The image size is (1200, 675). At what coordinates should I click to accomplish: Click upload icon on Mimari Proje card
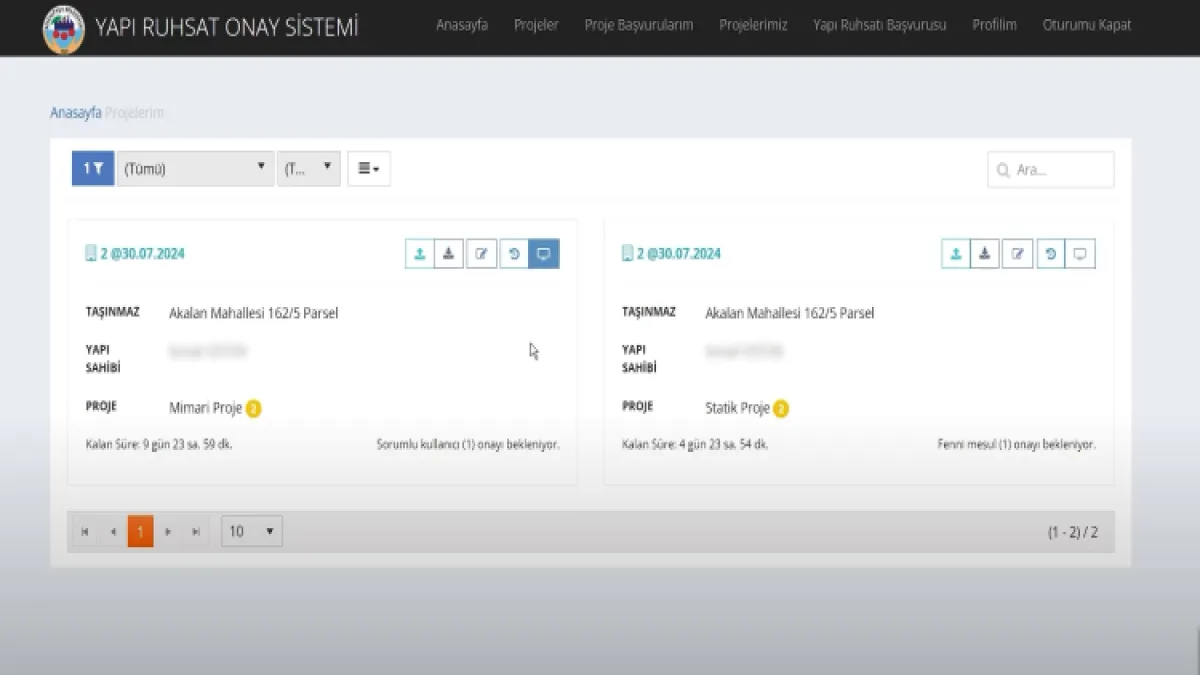coord(420,254)
